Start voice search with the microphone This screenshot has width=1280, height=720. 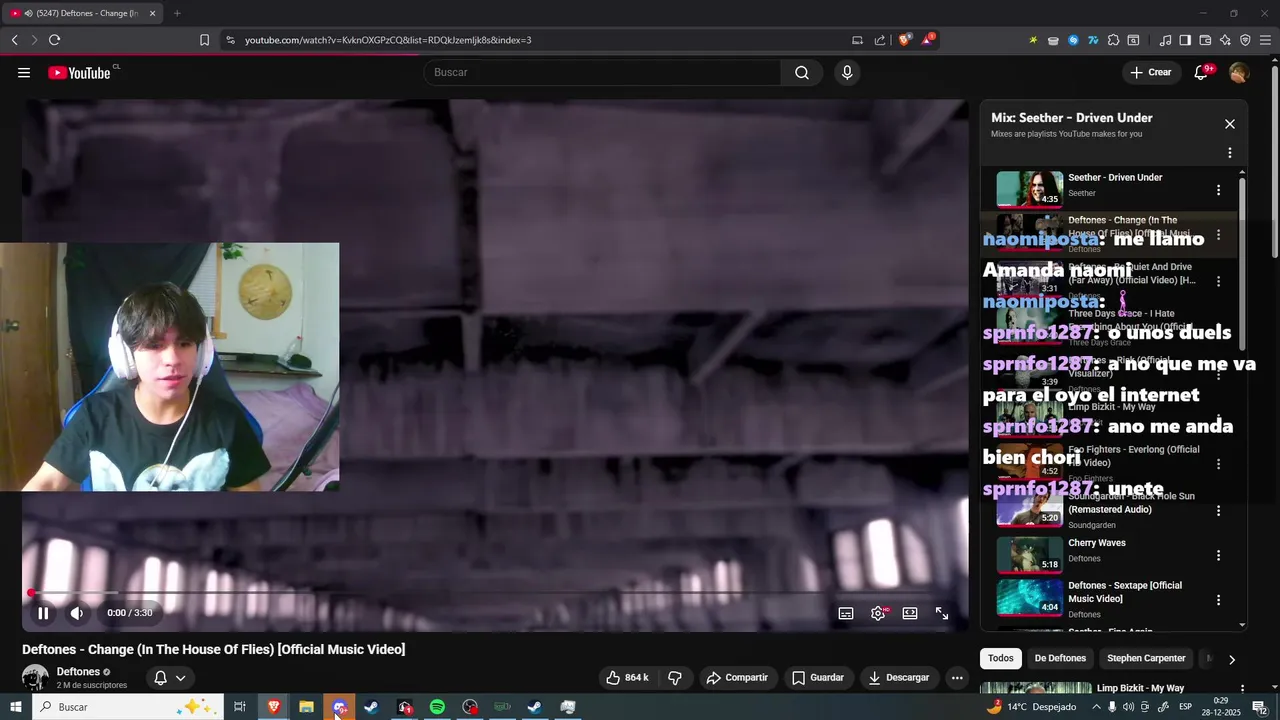tap(847, 72)
